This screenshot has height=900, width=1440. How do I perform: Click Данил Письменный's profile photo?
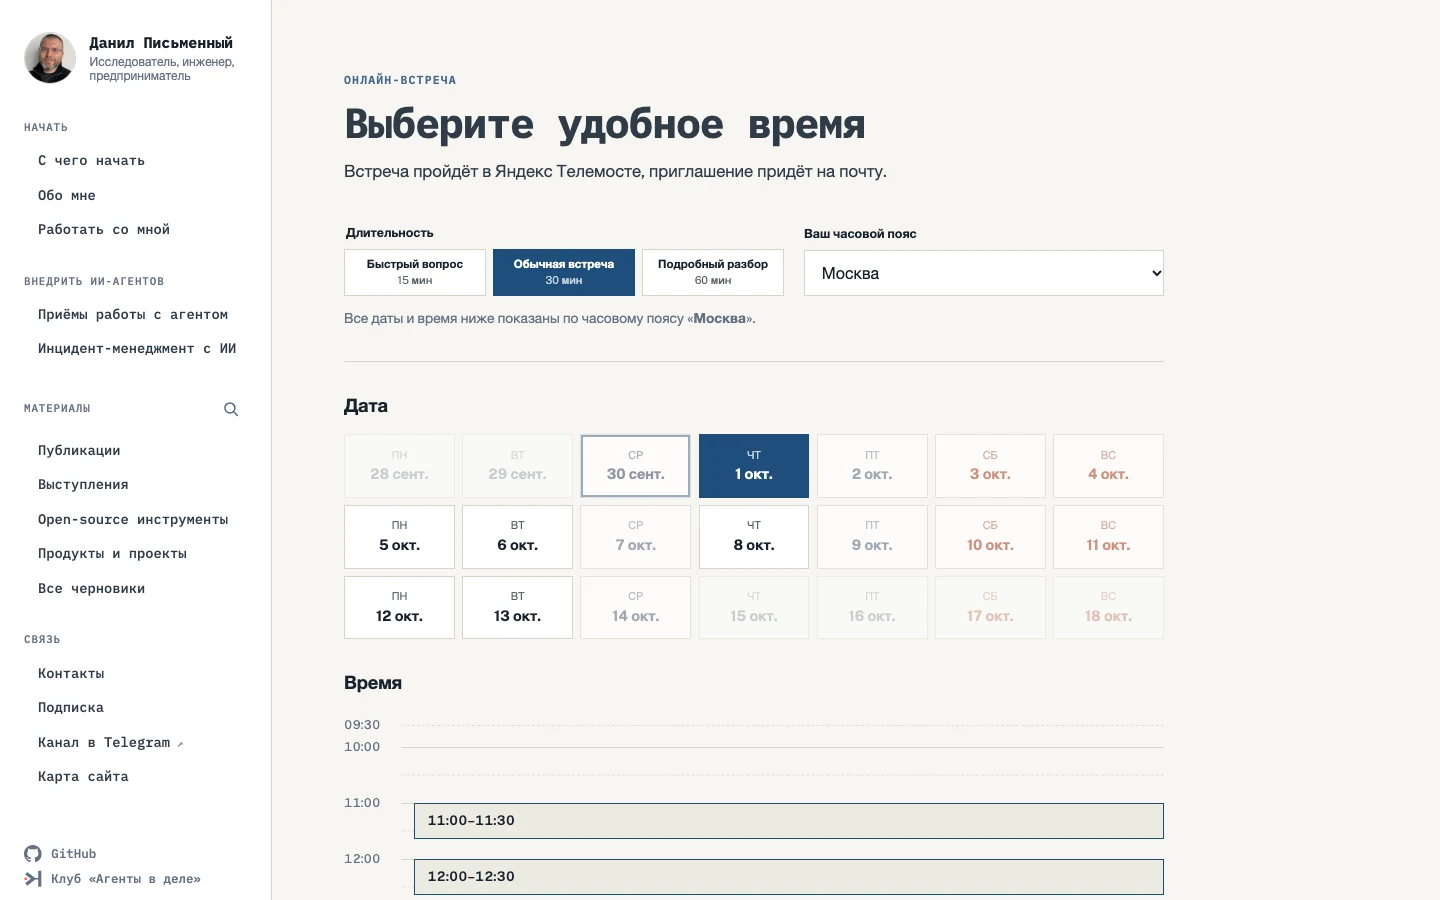(x=50, y=57)
